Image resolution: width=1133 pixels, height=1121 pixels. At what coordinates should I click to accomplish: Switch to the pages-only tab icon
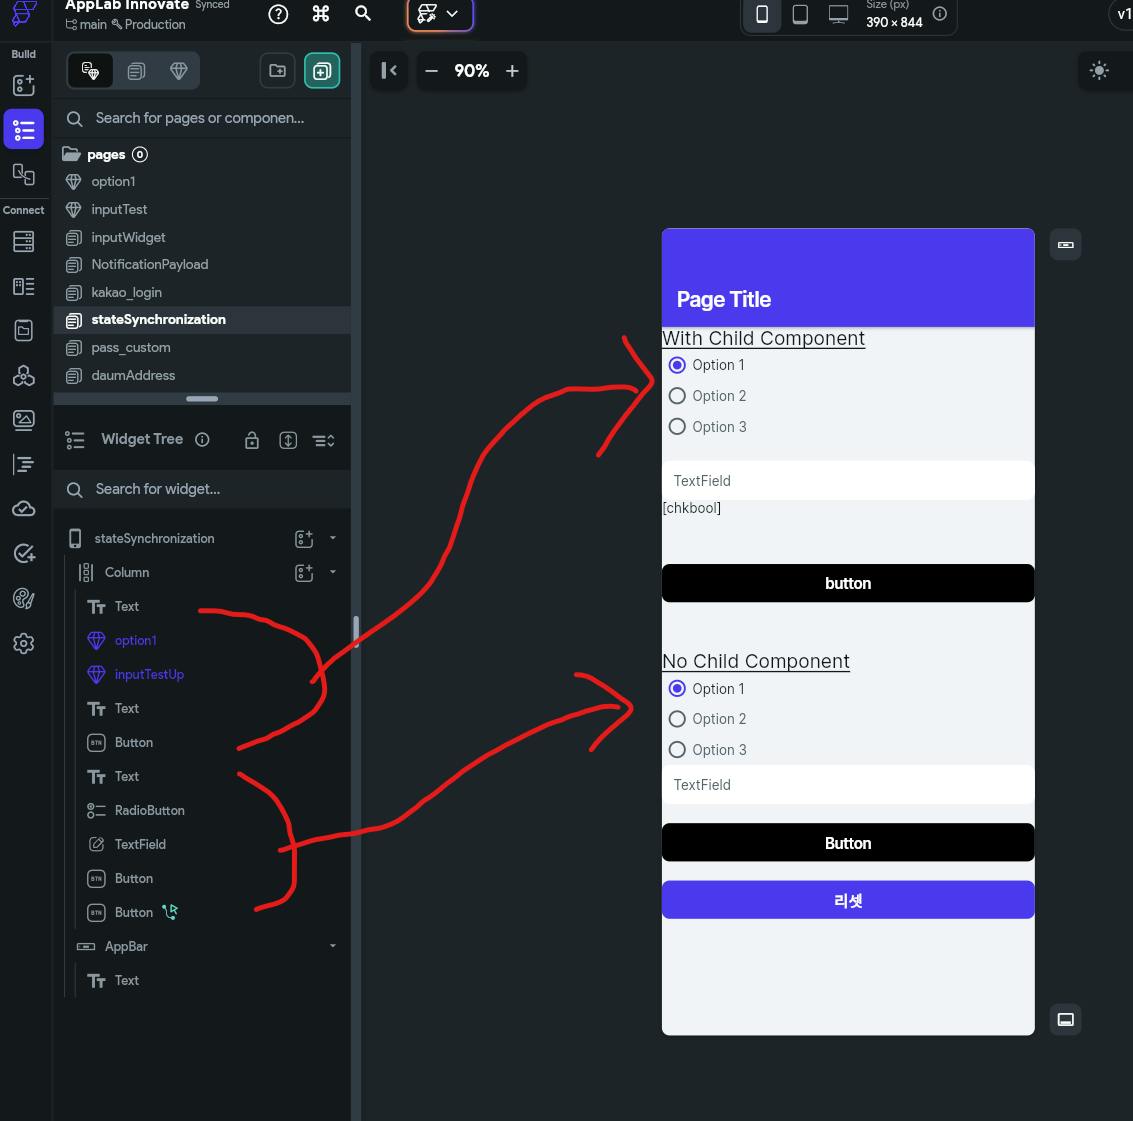(136, 71)
